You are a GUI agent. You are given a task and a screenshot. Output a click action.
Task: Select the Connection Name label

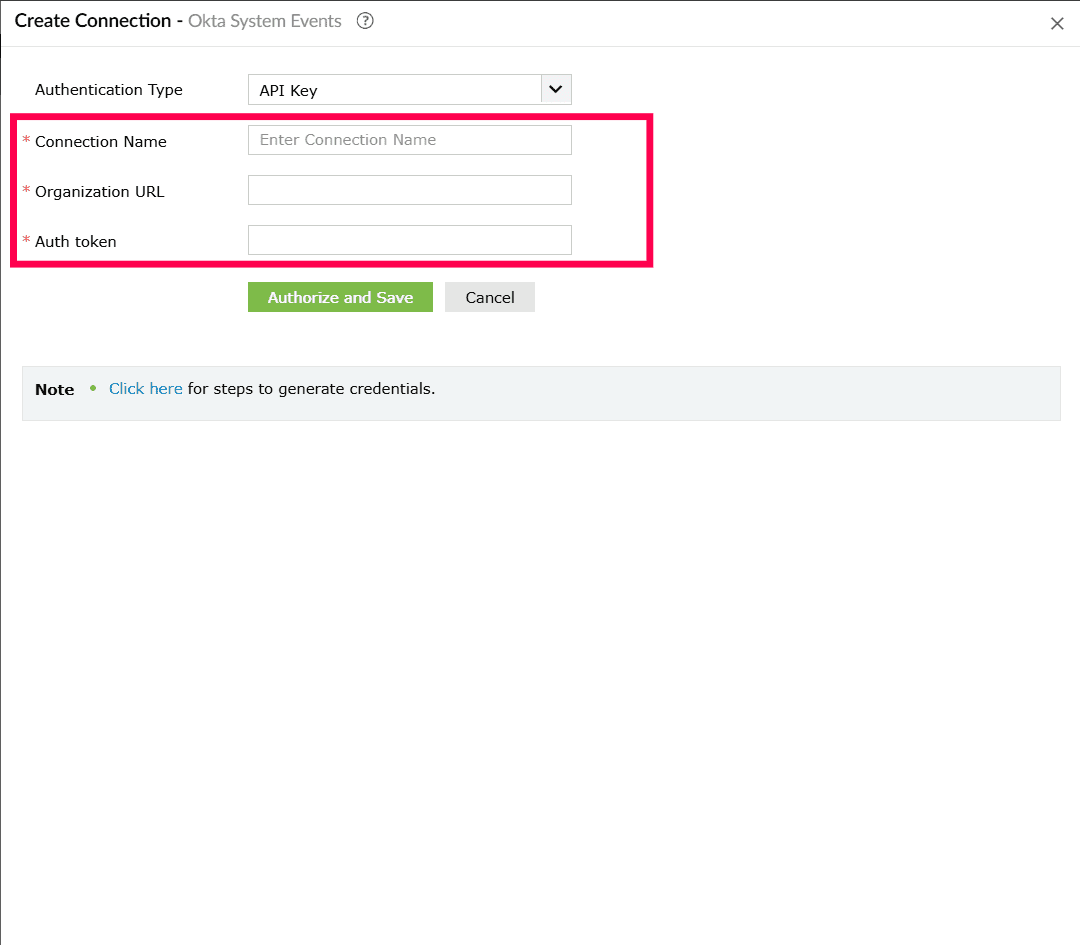[101, 141]
